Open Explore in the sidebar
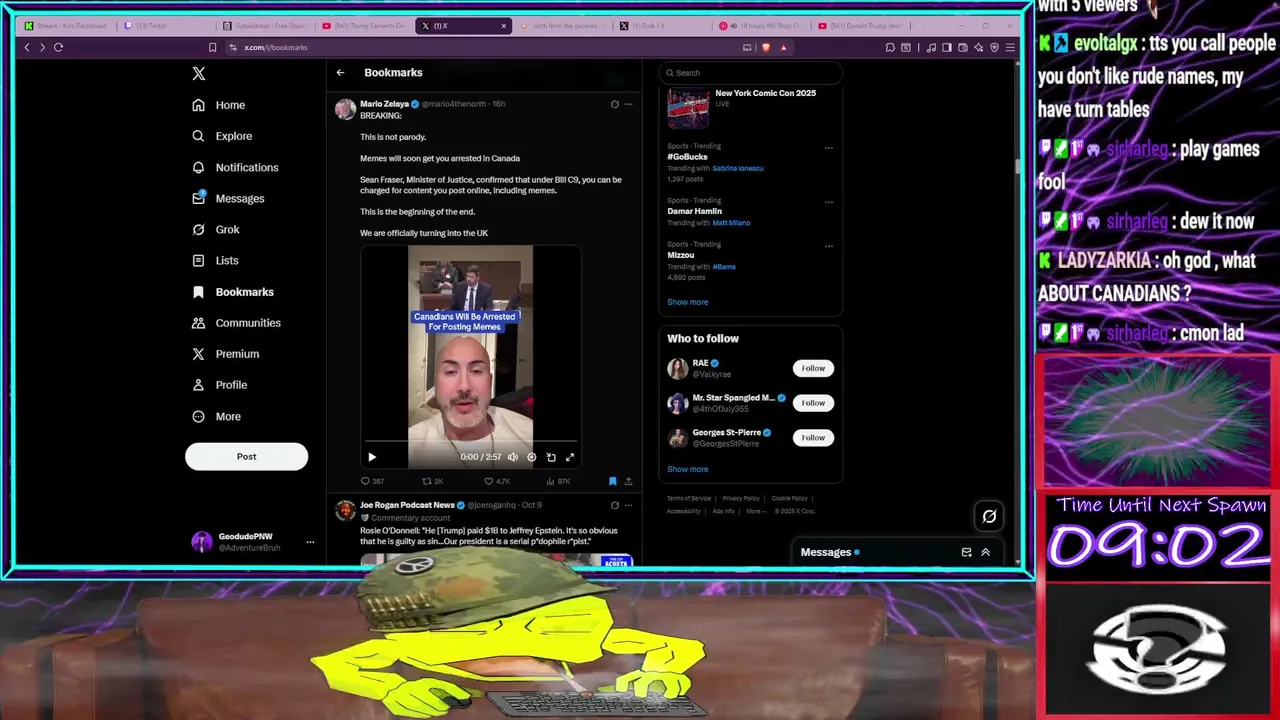Screen dimensions: 1280x720 [222, 136]
